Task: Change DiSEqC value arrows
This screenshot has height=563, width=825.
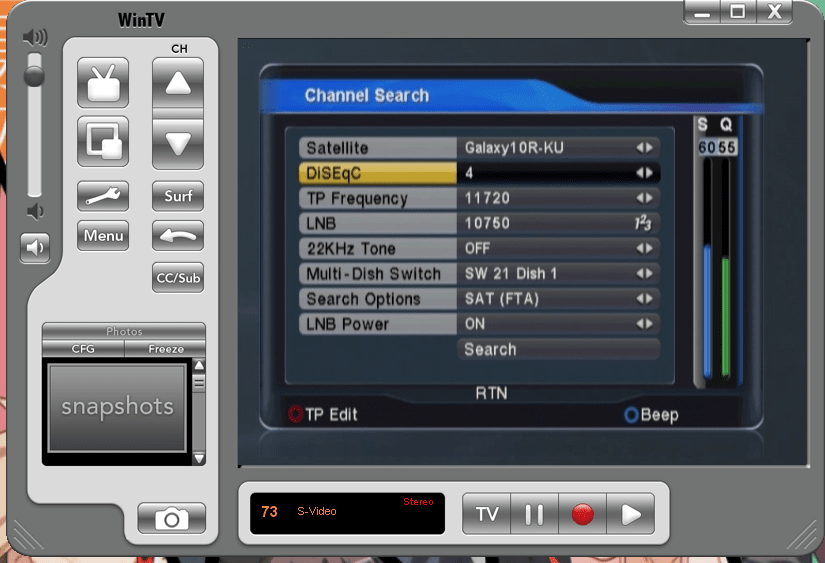Action: [x=645, y=173]
